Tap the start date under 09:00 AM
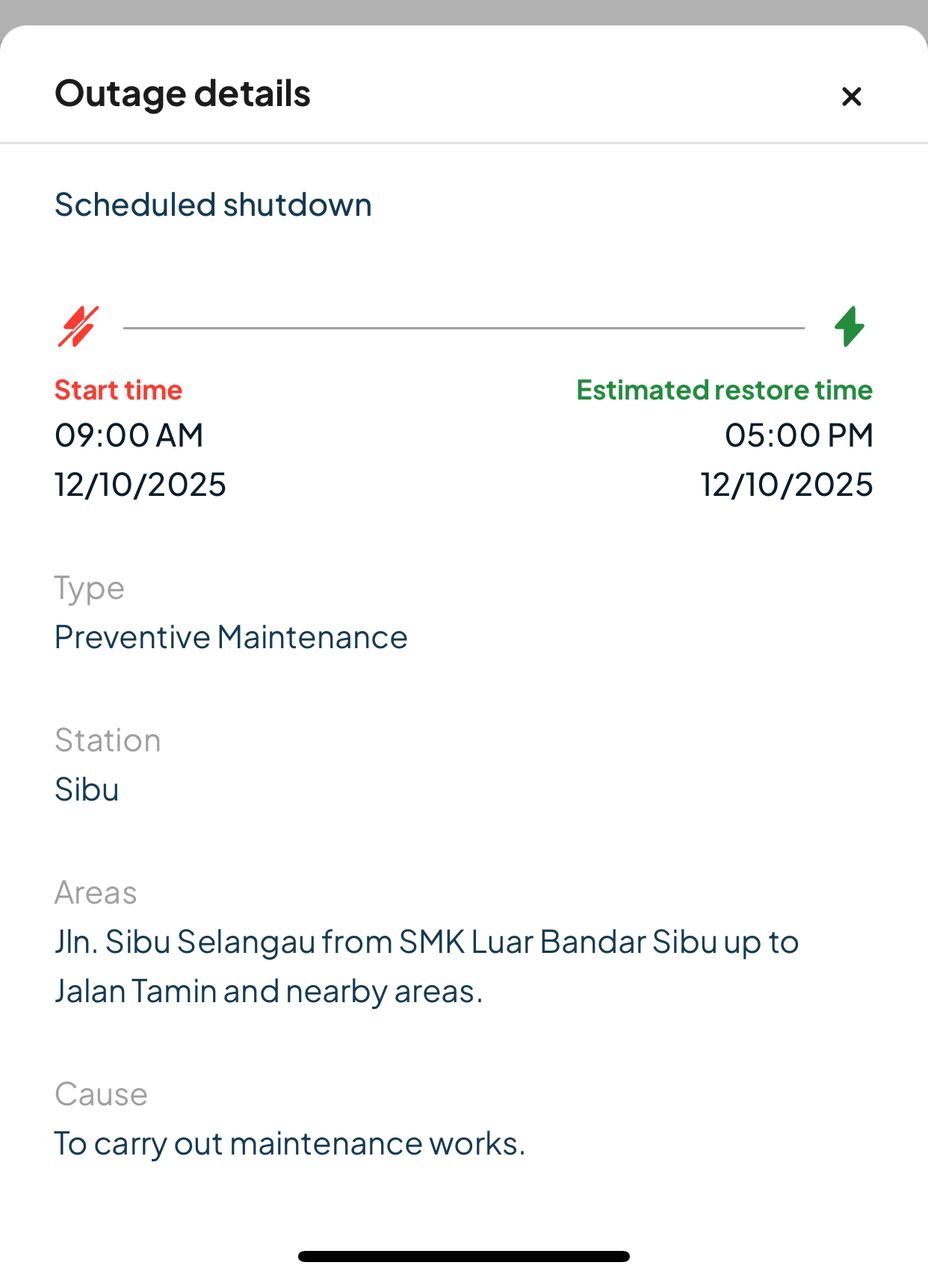The image size is (928, 1280). (x=140, y=485)
